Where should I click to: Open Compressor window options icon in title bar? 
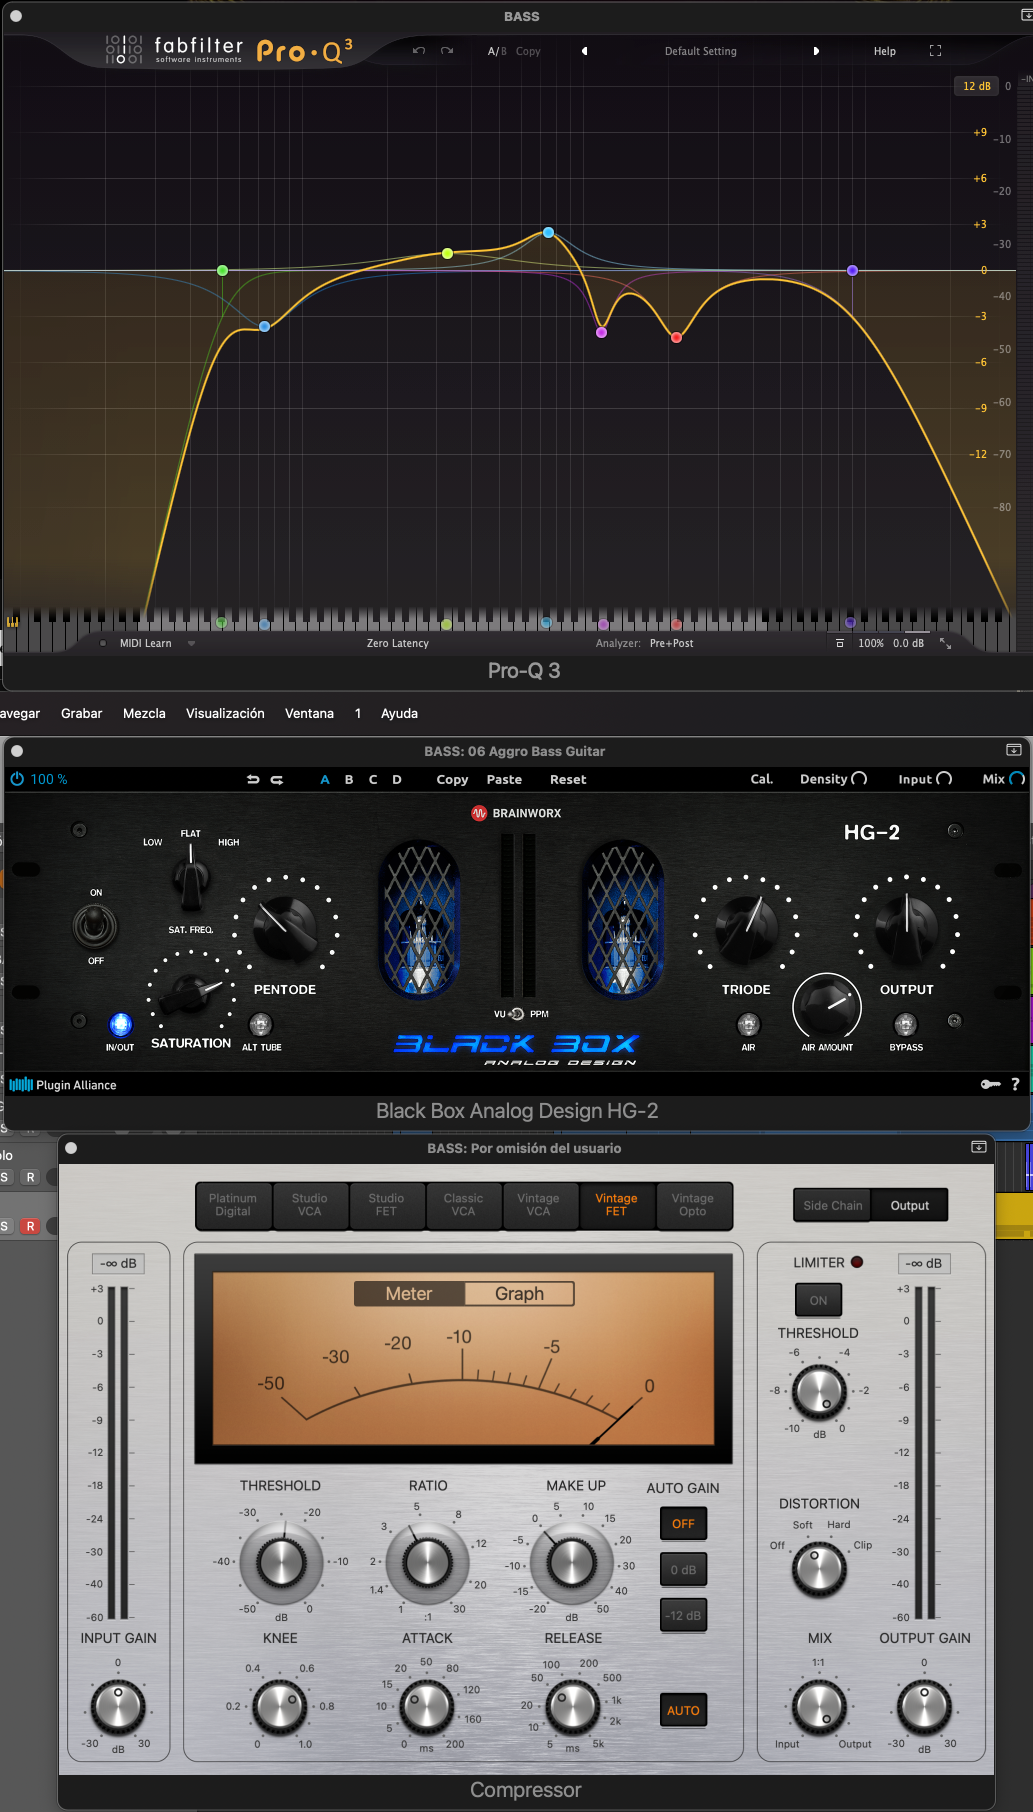(978, 1147)
